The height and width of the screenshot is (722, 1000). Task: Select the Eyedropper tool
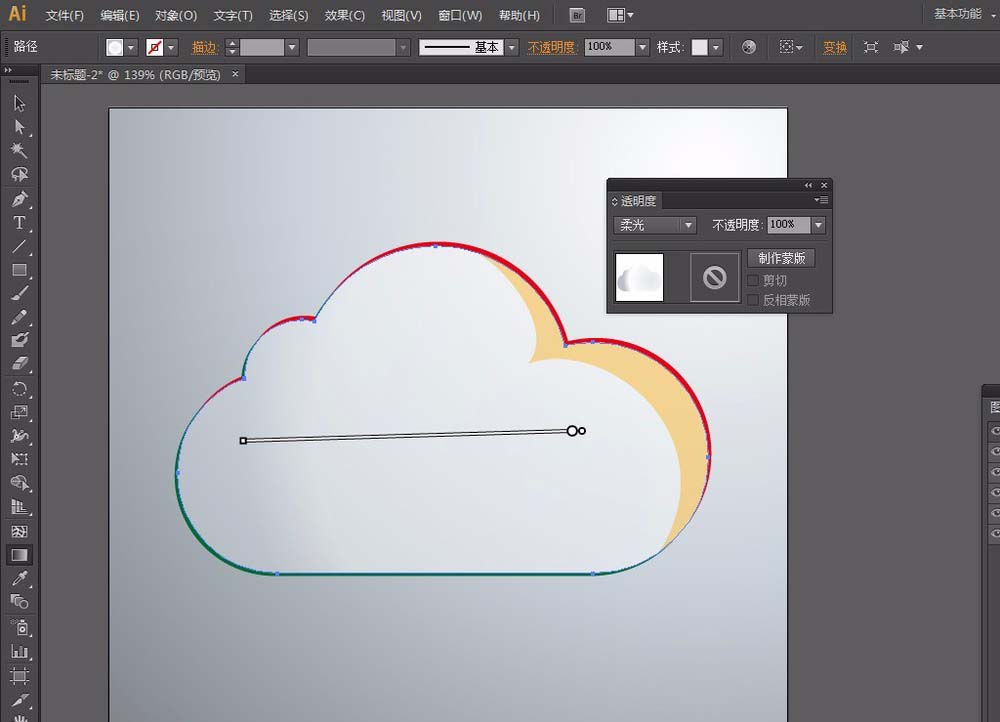click(x=19, y=579)
